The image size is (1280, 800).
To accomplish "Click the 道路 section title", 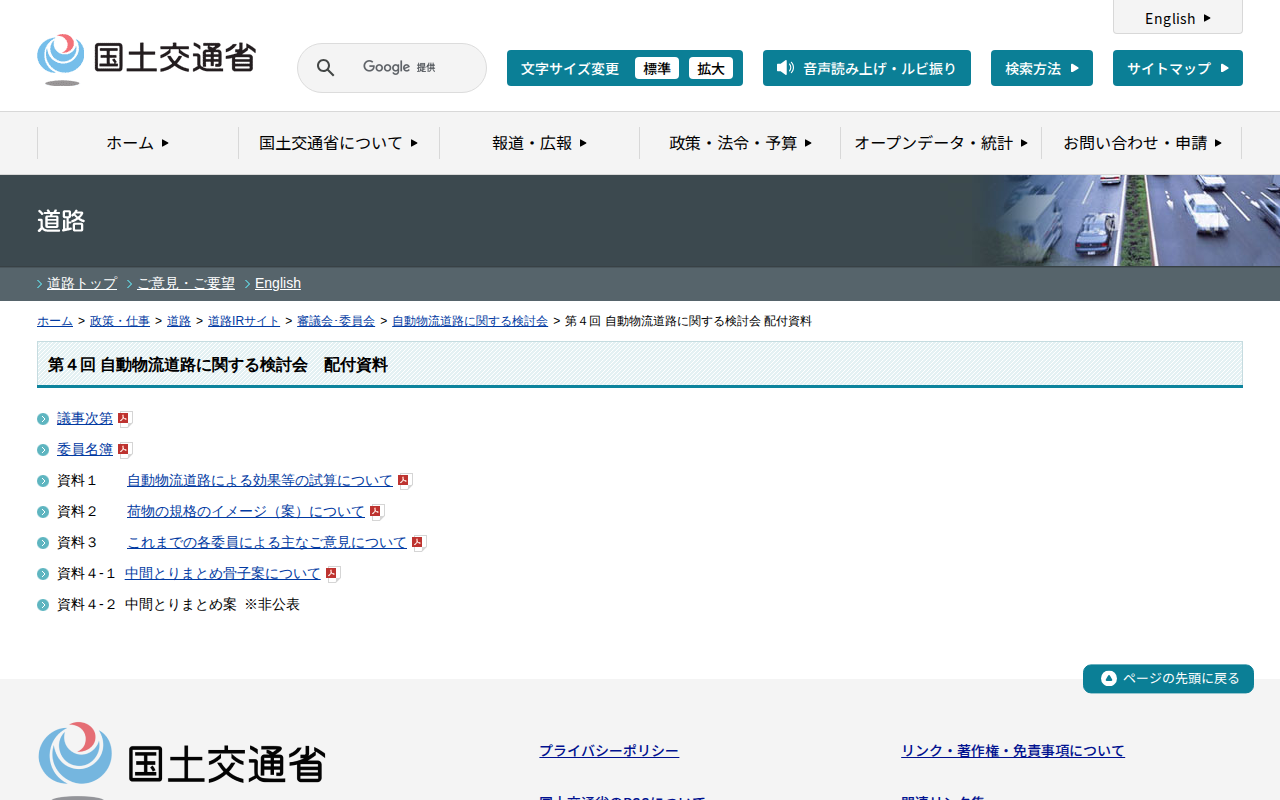I will coord(61,221).
